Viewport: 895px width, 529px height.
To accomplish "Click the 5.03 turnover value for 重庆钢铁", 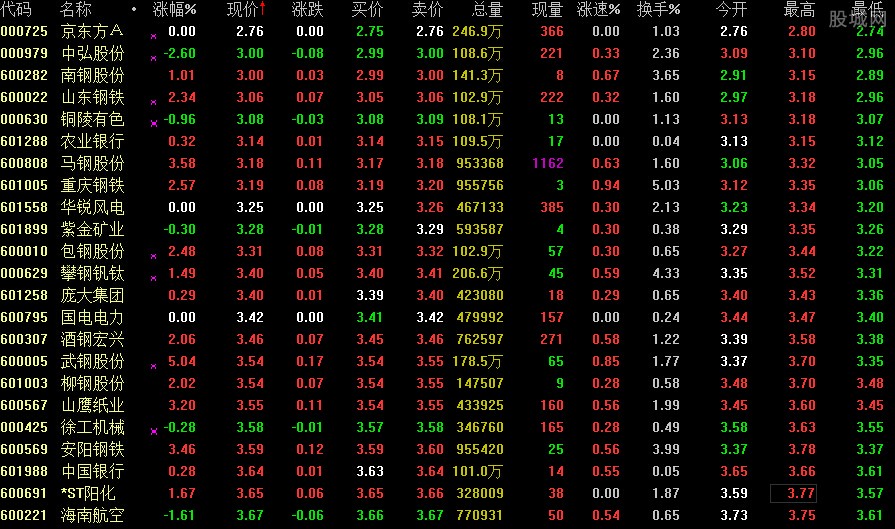I will click(x=666, y=185).
